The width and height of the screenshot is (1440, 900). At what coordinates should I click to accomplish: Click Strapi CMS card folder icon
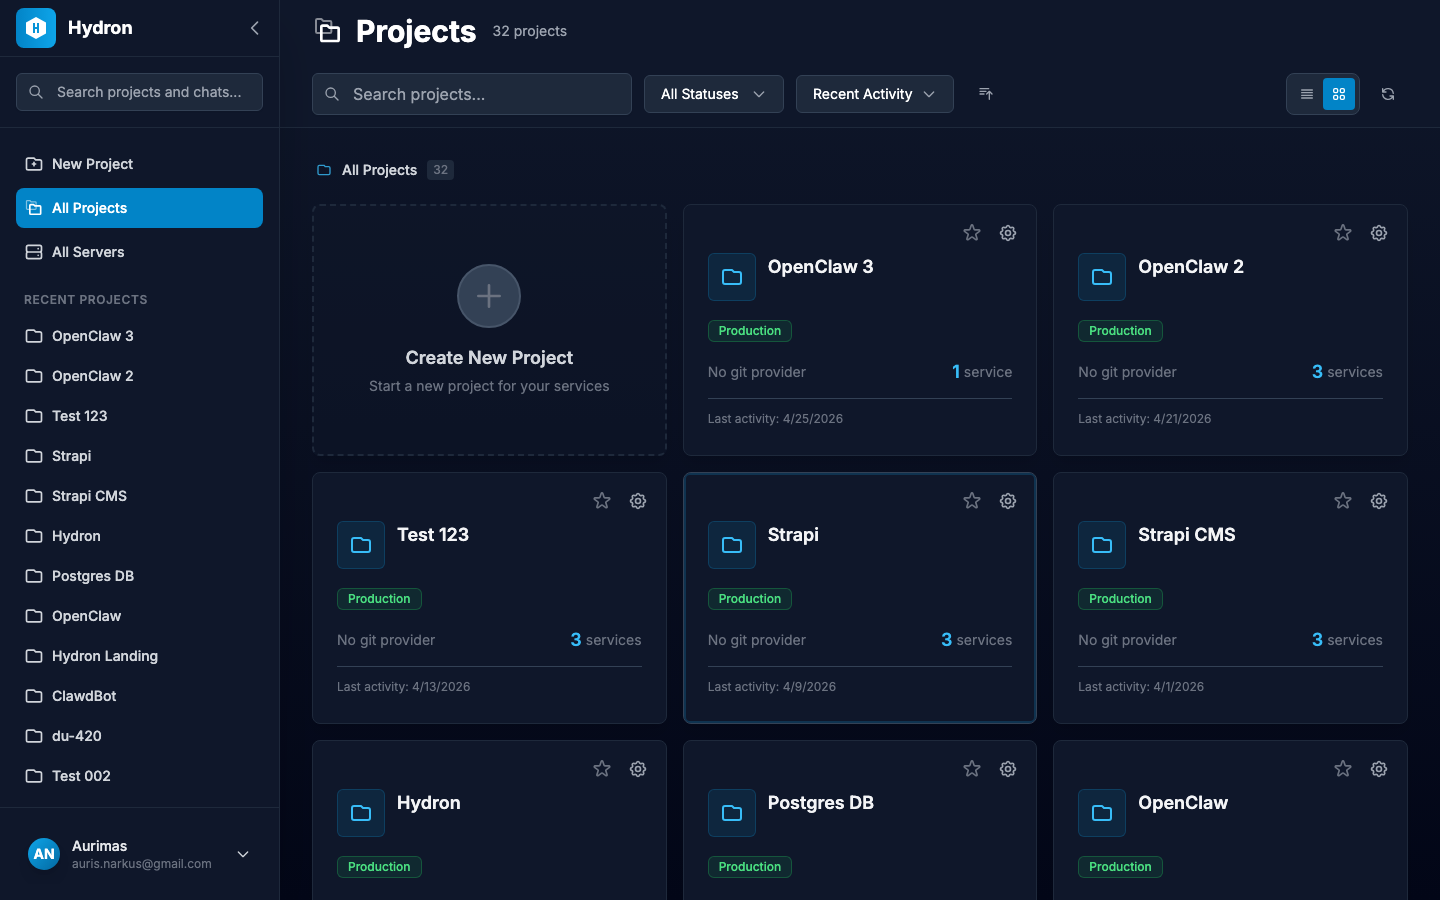pyautogui.click(x=1102, y=545)
